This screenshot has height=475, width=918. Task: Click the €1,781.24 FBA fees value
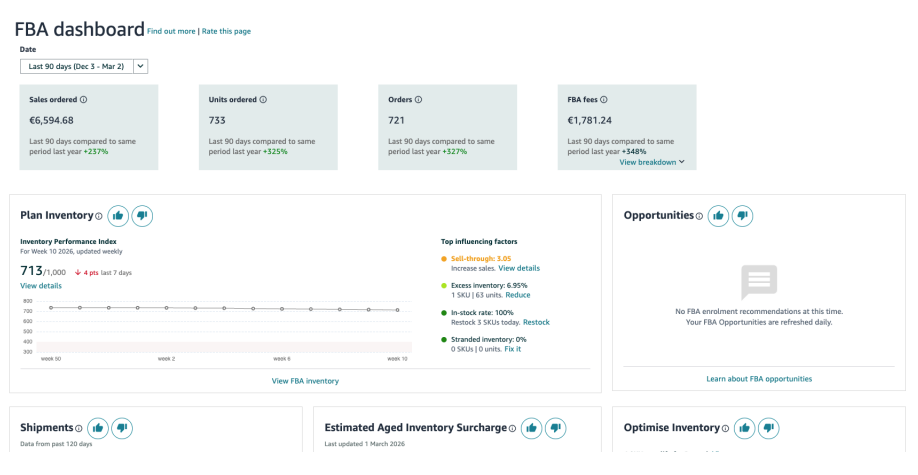pyautogui.click(x=590, y=121)
